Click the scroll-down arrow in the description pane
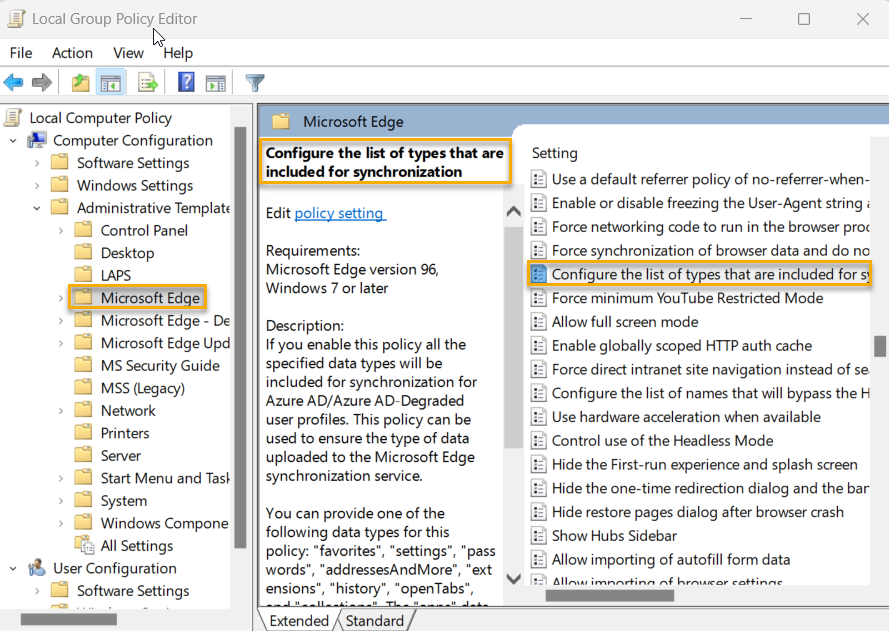Viewport: 889px width, 631px height. click(513, 578)
